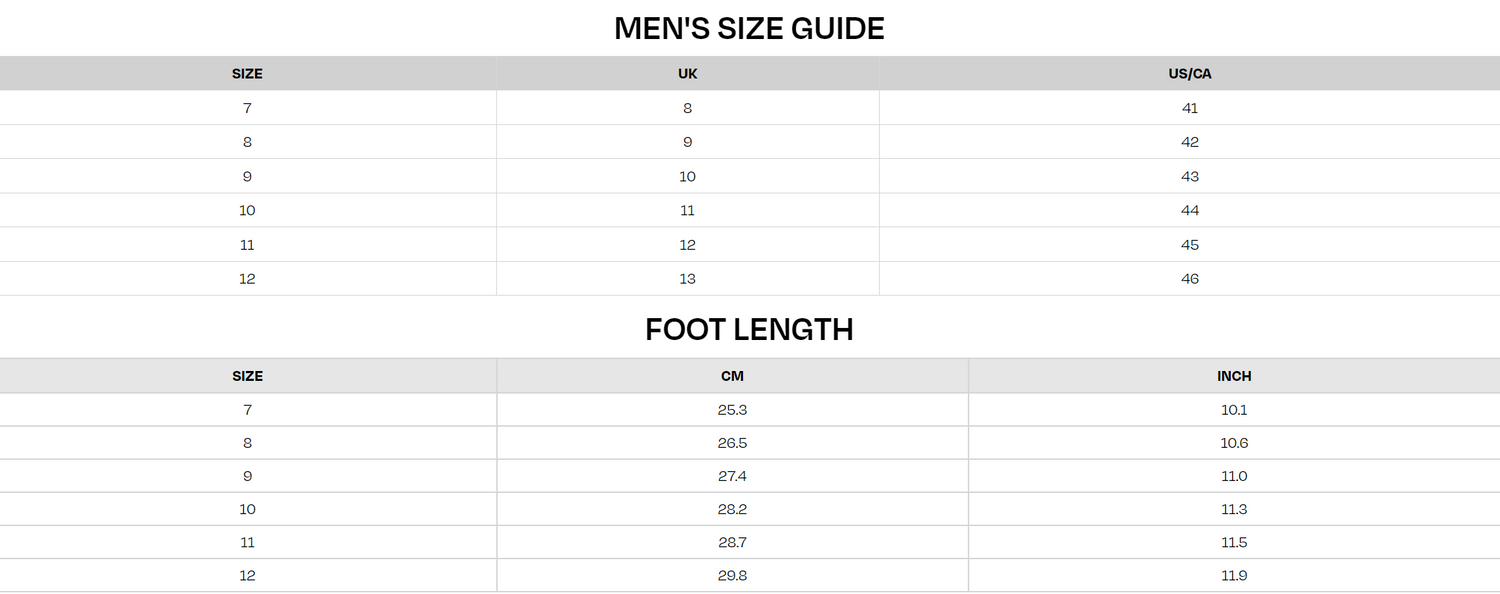Viewport: 1500px width, 594px height.
Task: Click the 26.5 cm cell
Action: (x=732, y=443)
